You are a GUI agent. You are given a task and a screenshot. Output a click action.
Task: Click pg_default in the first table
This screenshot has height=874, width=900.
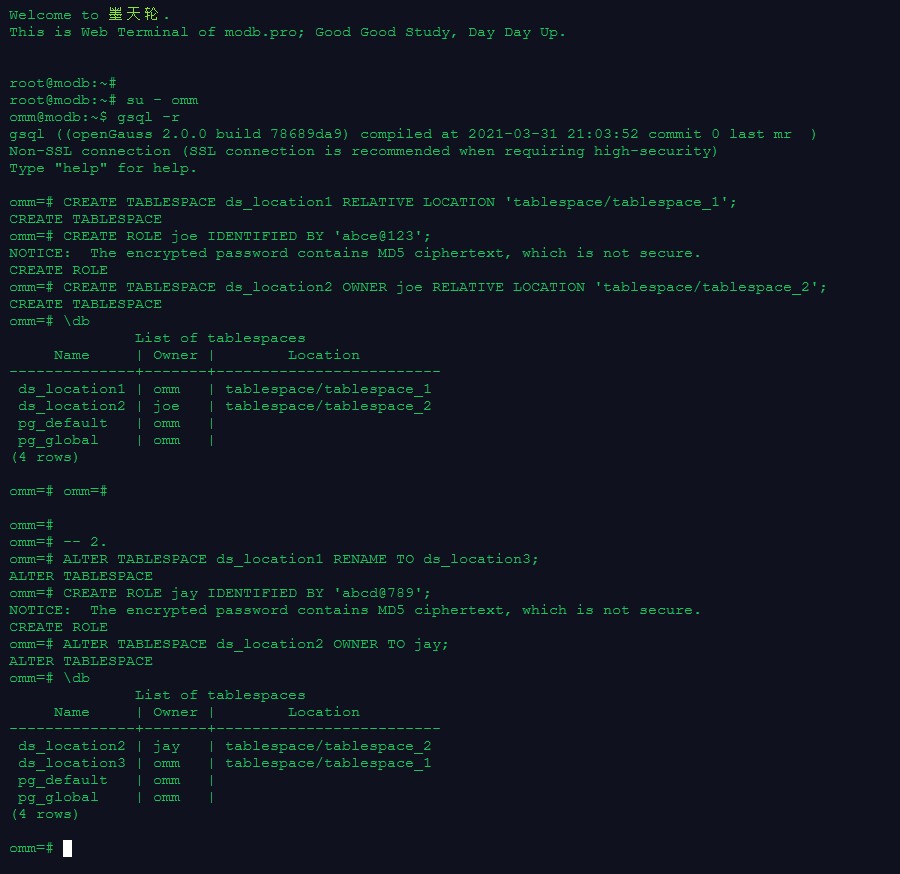tap(62, 424)
